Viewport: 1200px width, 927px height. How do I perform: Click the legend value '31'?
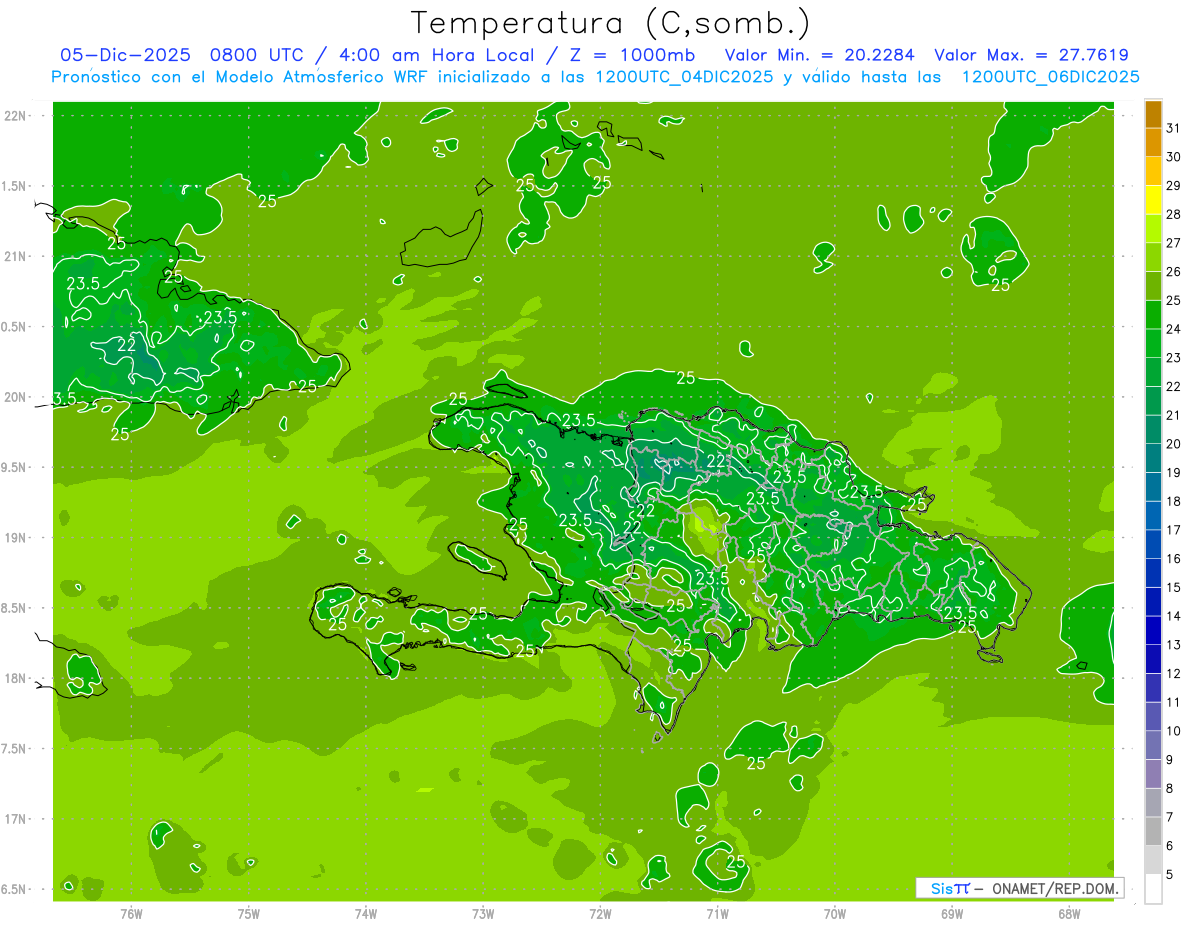click(x=1174, y=128)
